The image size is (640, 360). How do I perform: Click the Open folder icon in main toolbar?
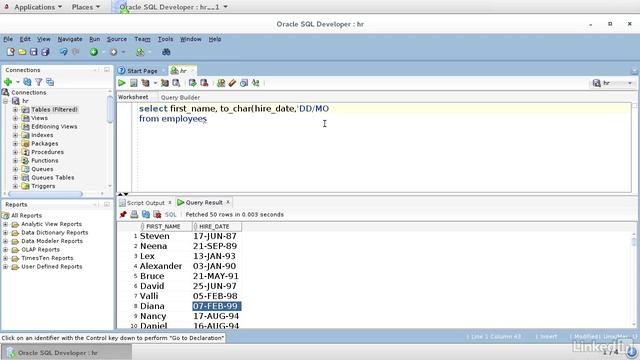coord(22,52)
